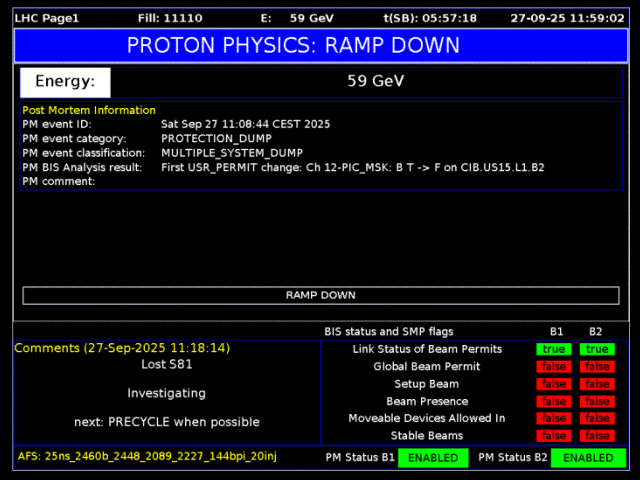
Task: Select the Energy label box
Action: [x=65, y=81]
